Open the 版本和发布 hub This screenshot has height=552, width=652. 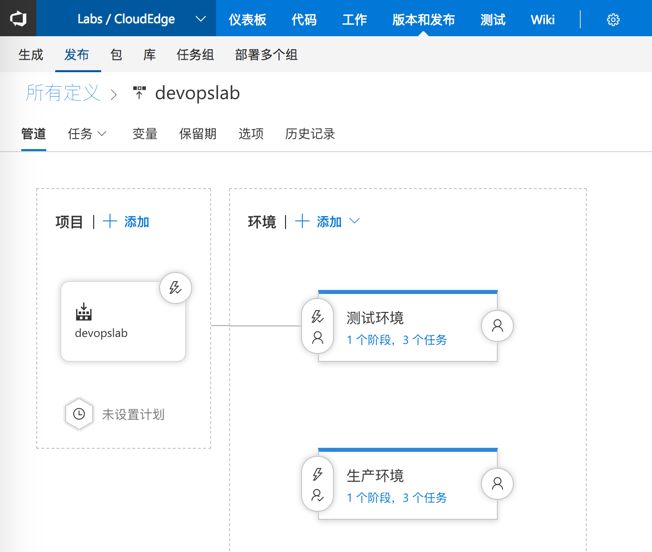(x=423, y=19)
